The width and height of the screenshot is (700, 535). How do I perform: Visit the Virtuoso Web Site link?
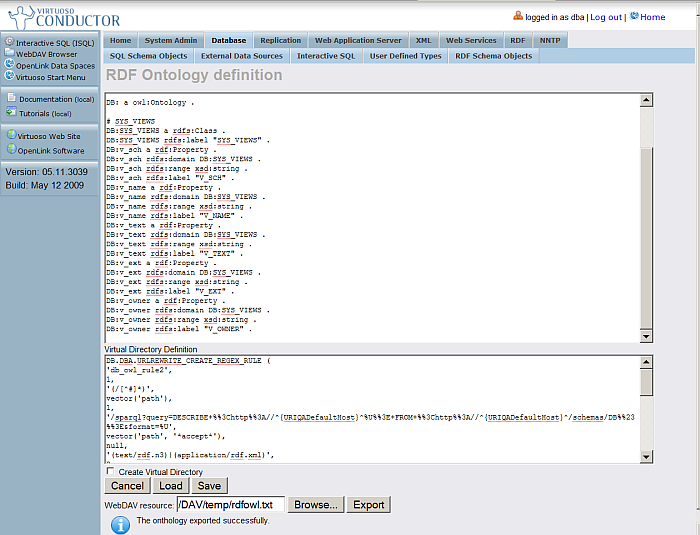(49, 136)
